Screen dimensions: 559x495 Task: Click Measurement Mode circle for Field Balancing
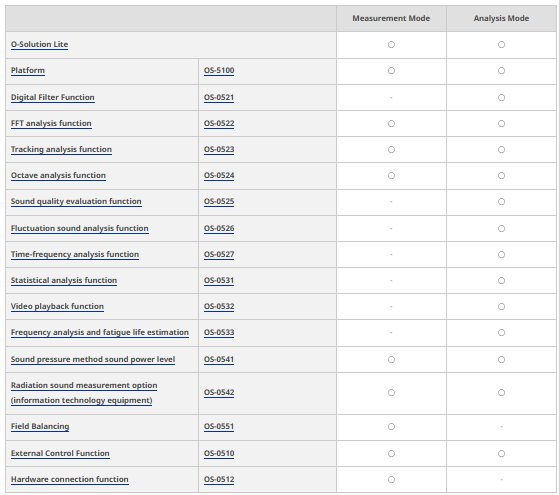(x=391, y=427)
